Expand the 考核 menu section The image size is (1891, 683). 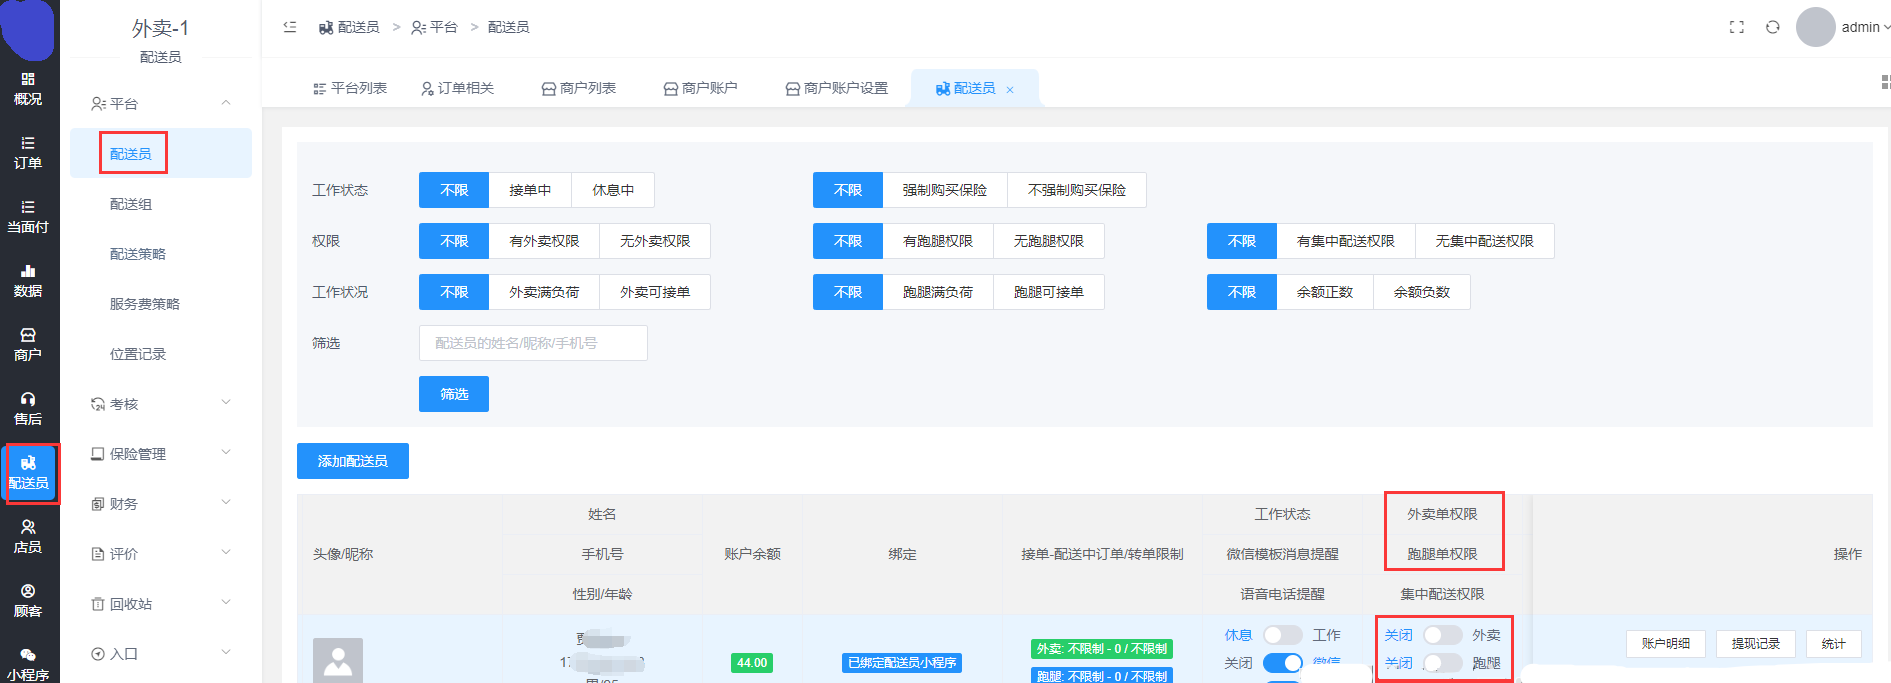pos(160,404)
